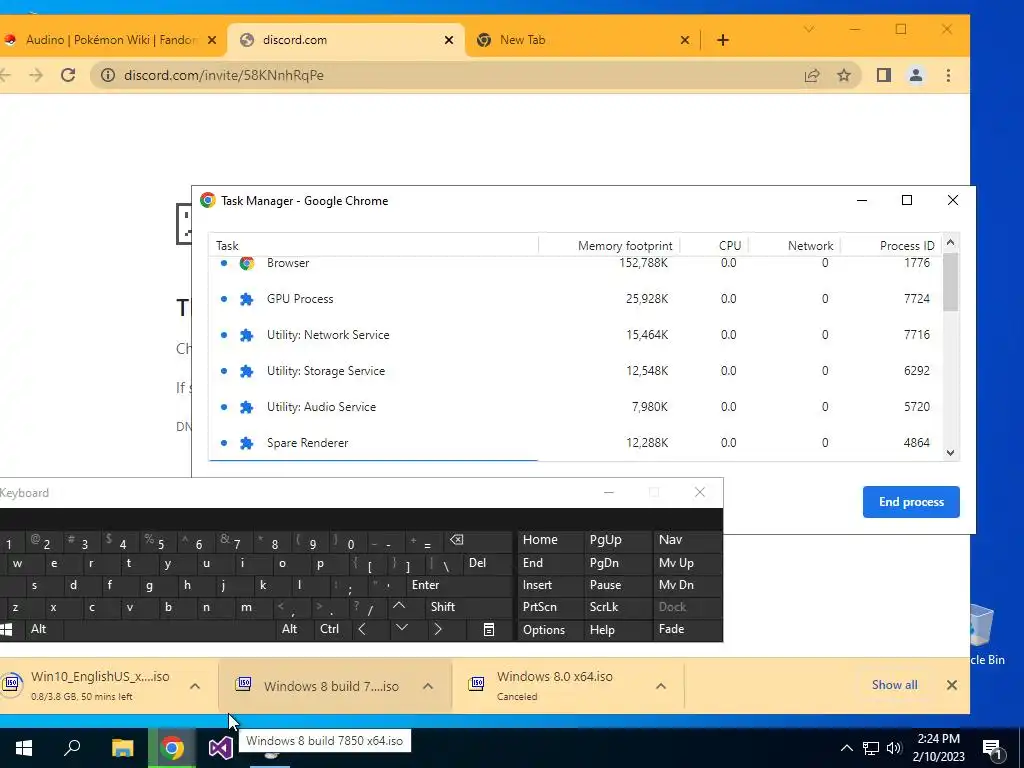This screenshot has height=768, width=1024.
Task: Close the New Tab tab
Action: pyautogui.click(x=684, y=40)
